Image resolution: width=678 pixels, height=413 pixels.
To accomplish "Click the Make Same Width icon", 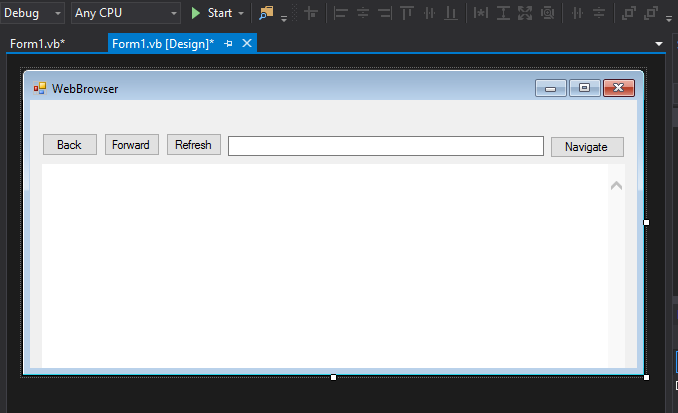I will click(x=481, y=13).
